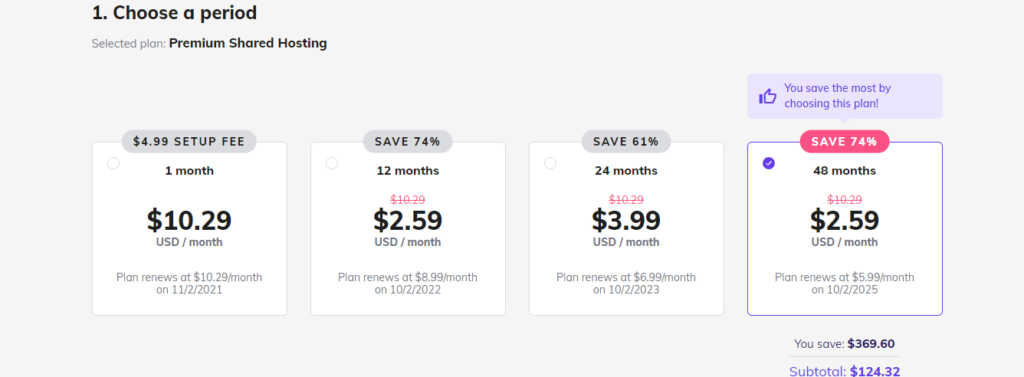Choose the $3.99 per month plan card
The height and width of the screenshot is (377, 1024).
pos(626,229)
